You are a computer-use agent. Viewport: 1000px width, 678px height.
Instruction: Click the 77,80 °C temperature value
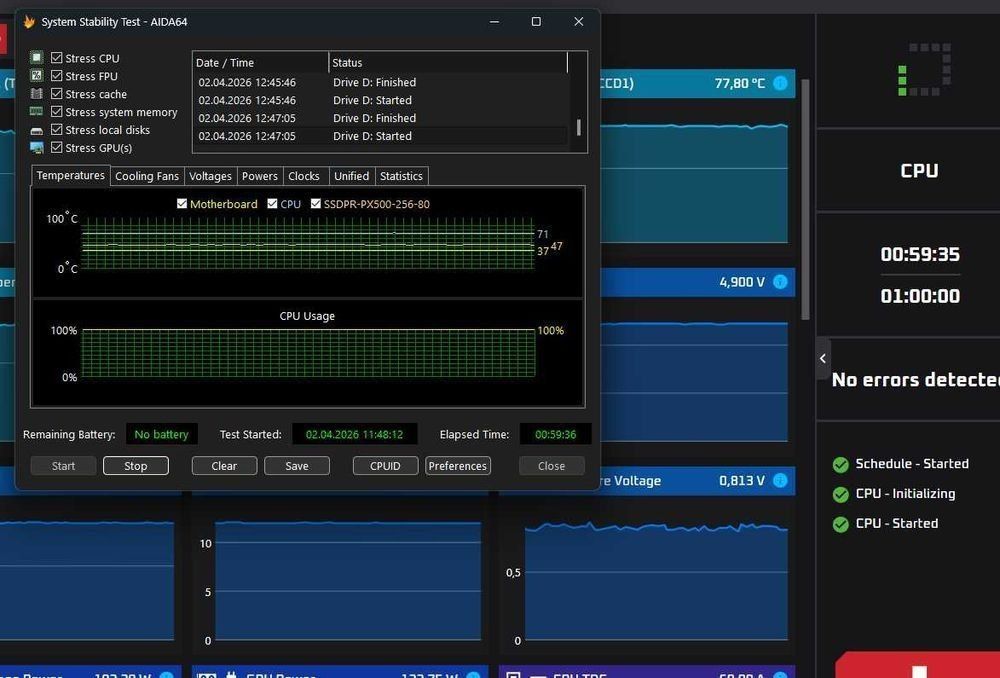(x=740, y=84)
